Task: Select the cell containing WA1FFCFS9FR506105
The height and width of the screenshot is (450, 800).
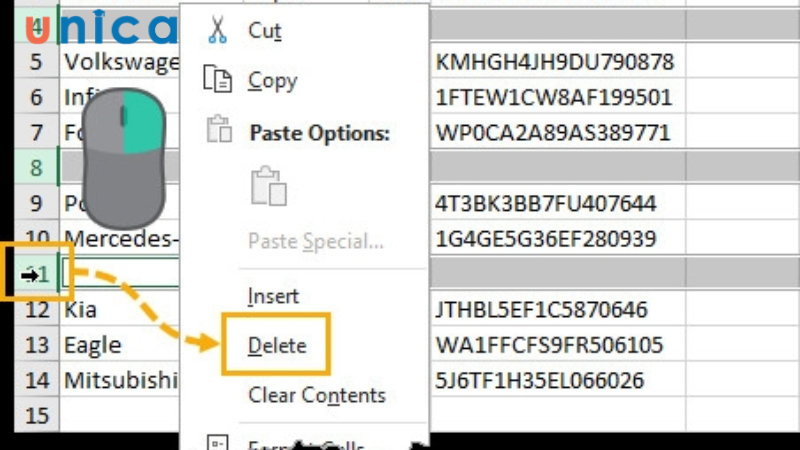Action: point(549,345)
